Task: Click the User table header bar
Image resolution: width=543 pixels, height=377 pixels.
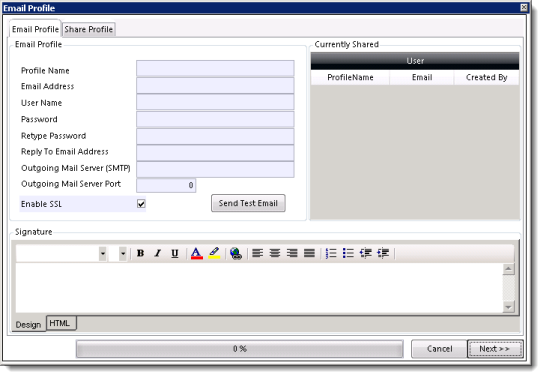Action: (x=415, y=61)
